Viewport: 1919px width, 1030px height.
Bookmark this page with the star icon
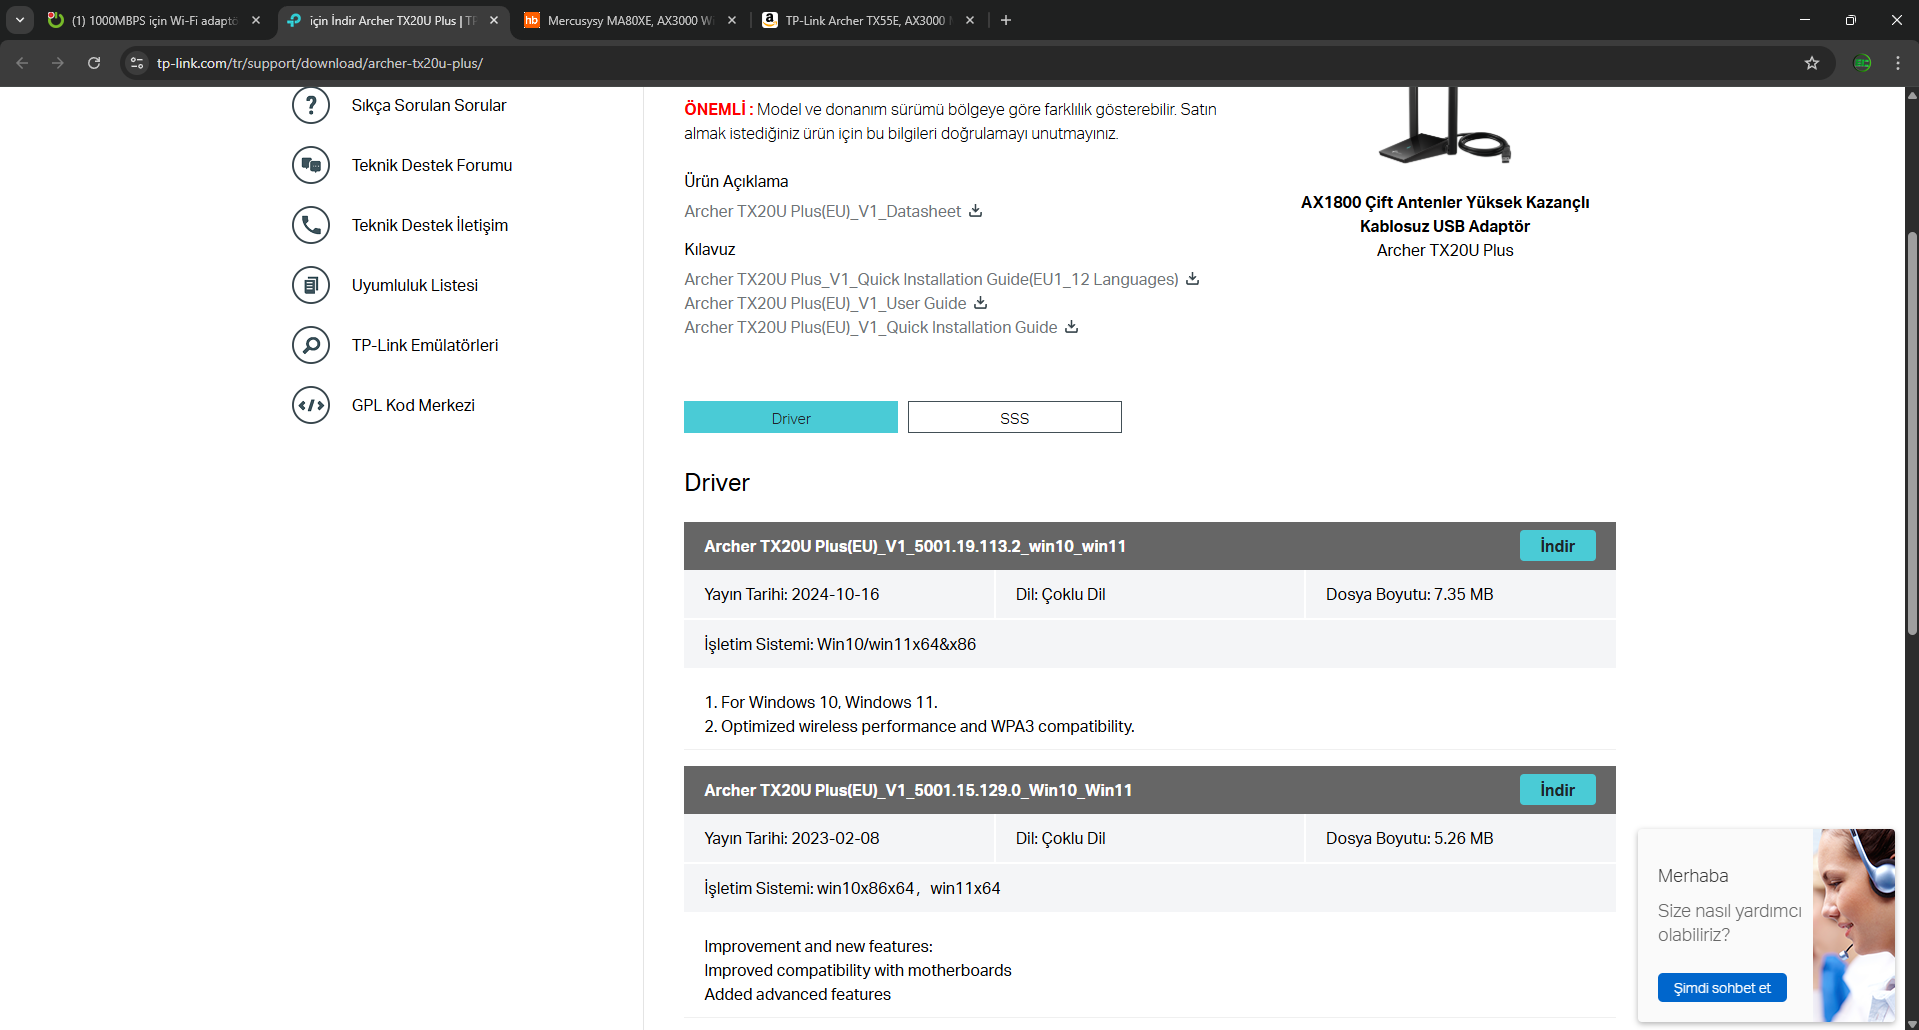pos(1812,63)
